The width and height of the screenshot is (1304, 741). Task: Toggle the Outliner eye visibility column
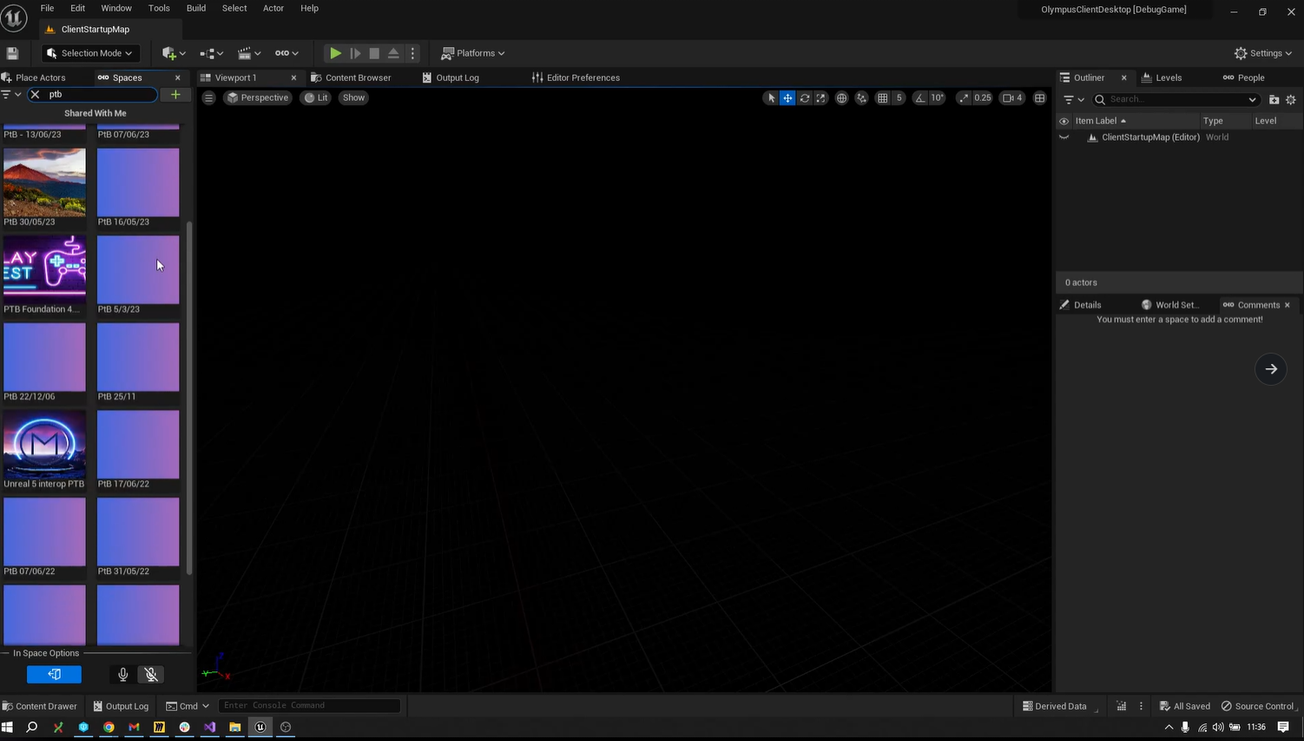pyautogui.click(x=1064, y=121)
